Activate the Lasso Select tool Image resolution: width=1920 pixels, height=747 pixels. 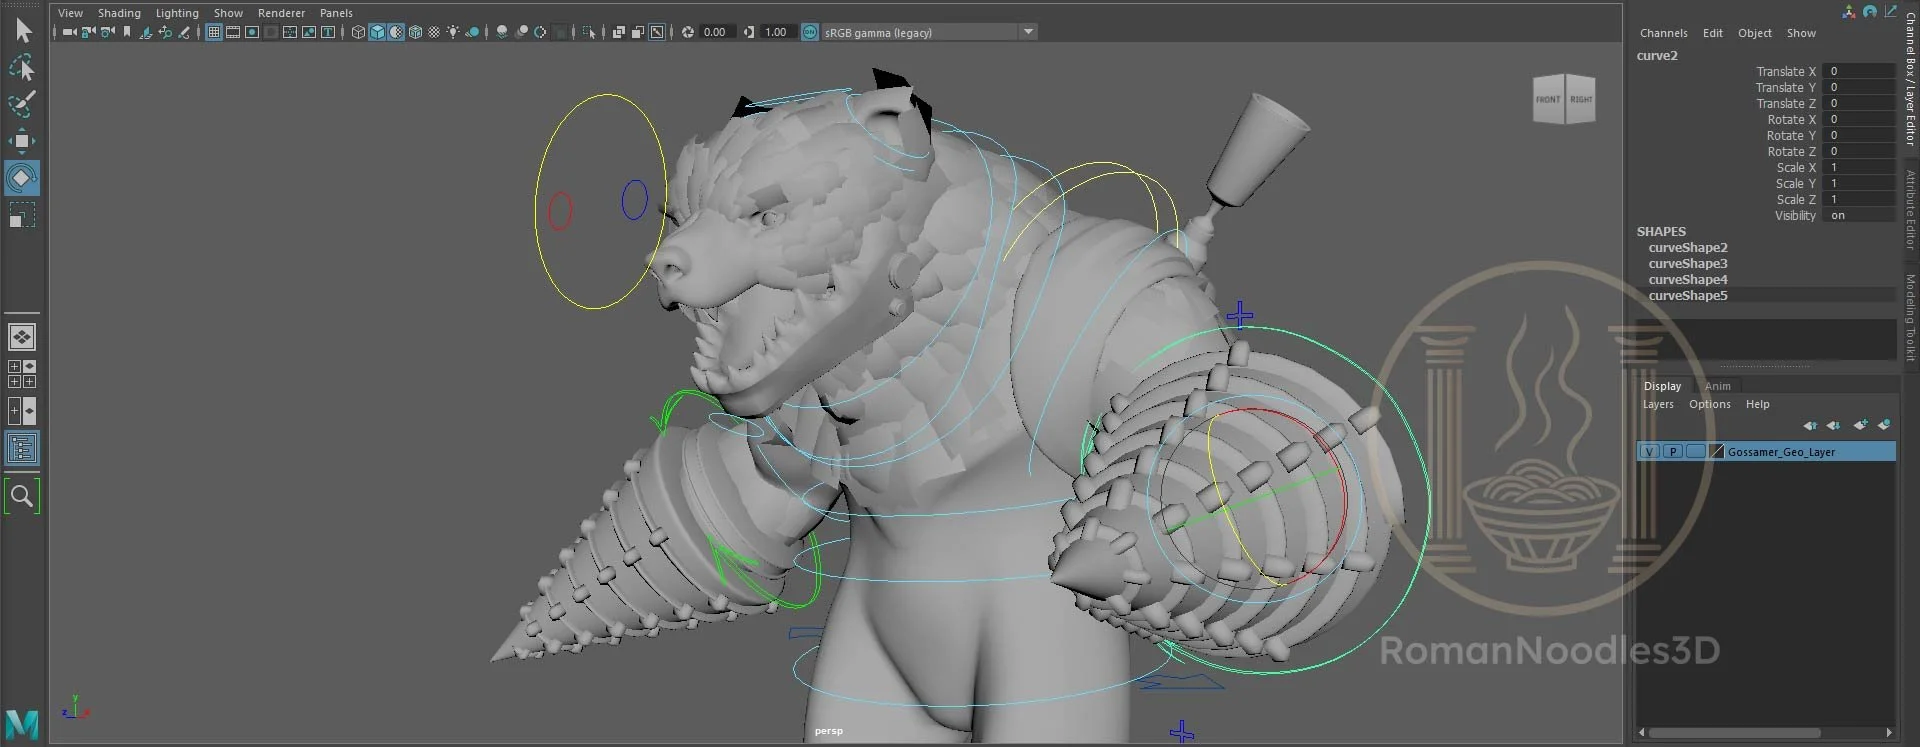tap(22, 68)
